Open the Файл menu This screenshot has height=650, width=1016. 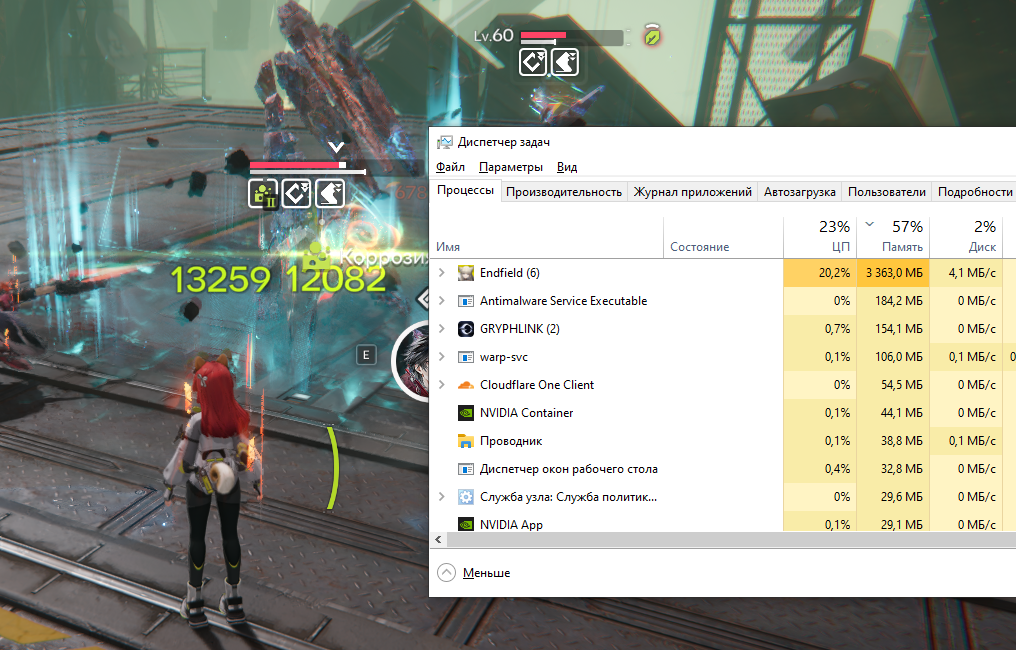[450, 167]
